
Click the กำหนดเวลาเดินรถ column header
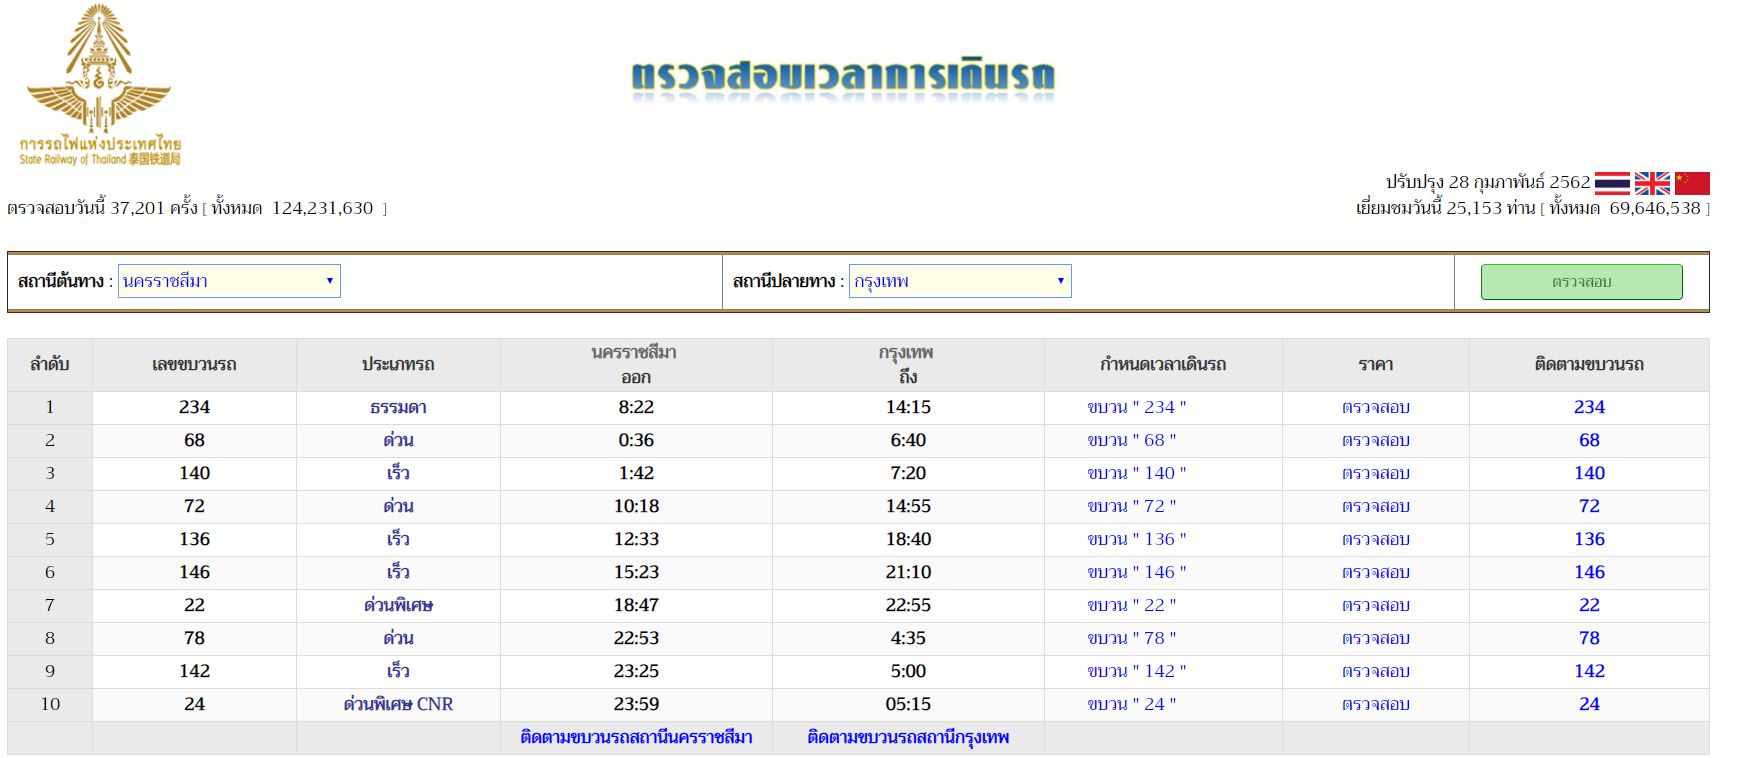pyautogui.click(x=1163, y=364)
